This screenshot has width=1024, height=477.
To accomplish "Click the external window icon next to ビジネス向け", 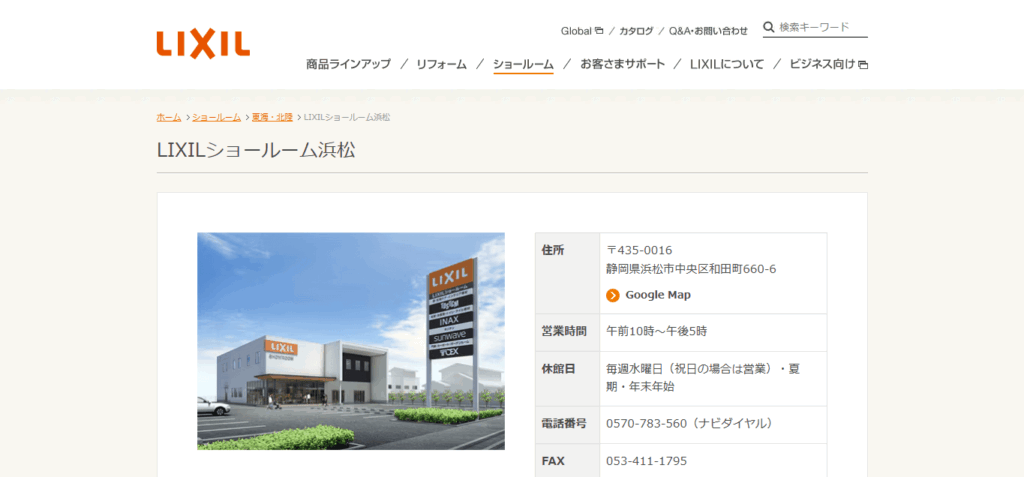I will (863, 65).
